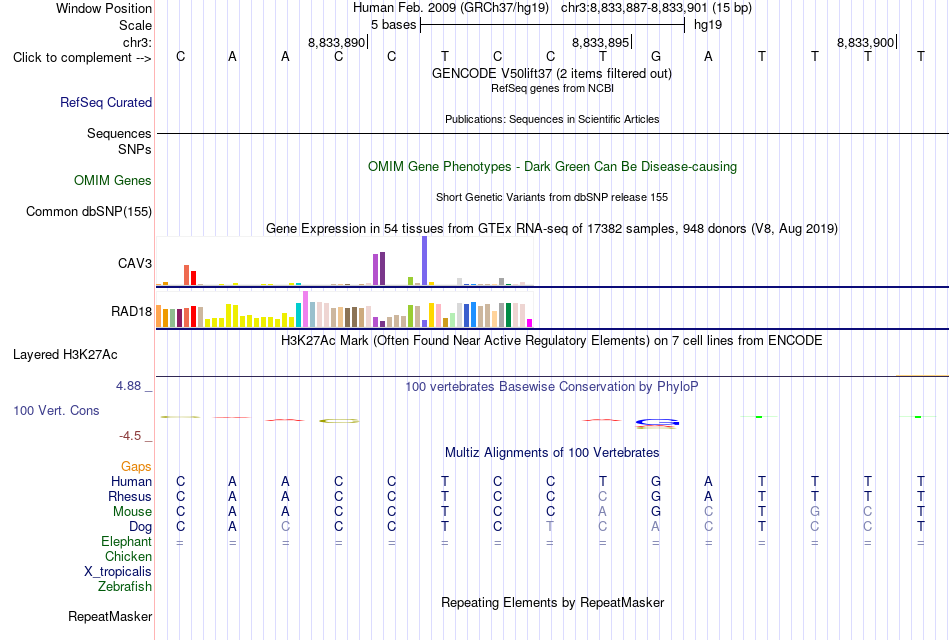Click 100 vertebrates Basewise Conservation by PhyloP title
The height and width of the screenshot is (640, 950).
click(x=551, y=387)
